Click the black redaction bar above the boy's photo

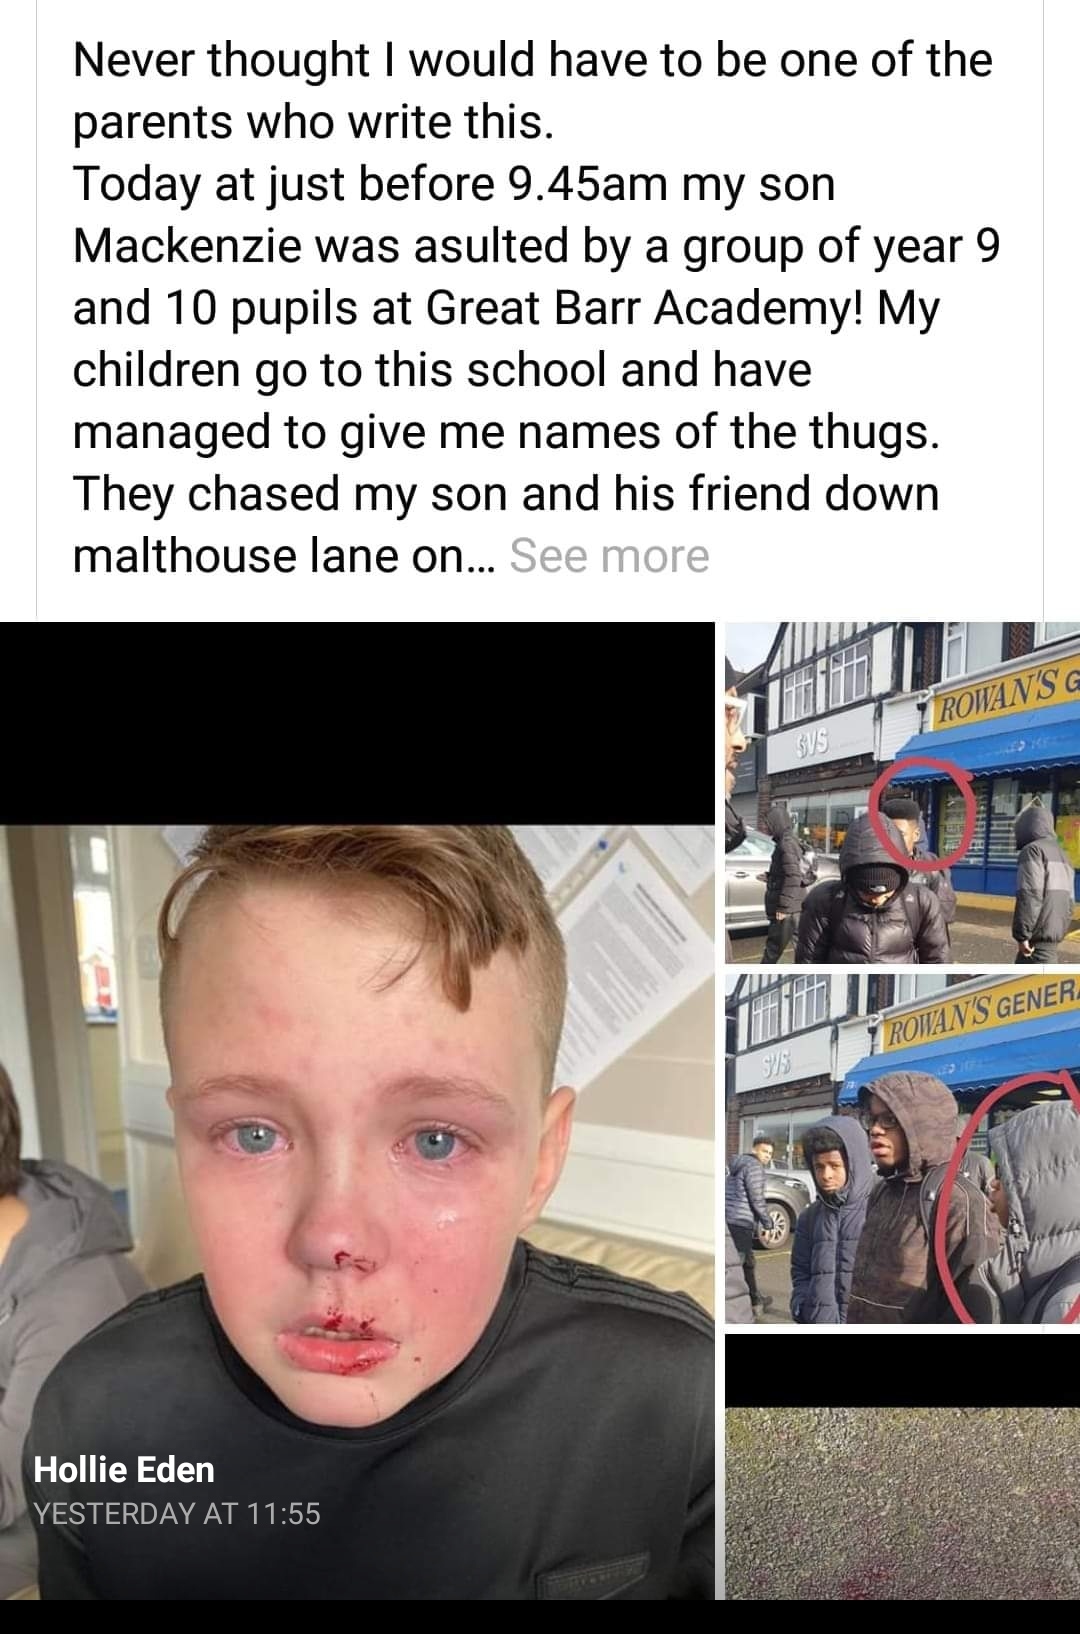tap(357, 723)
